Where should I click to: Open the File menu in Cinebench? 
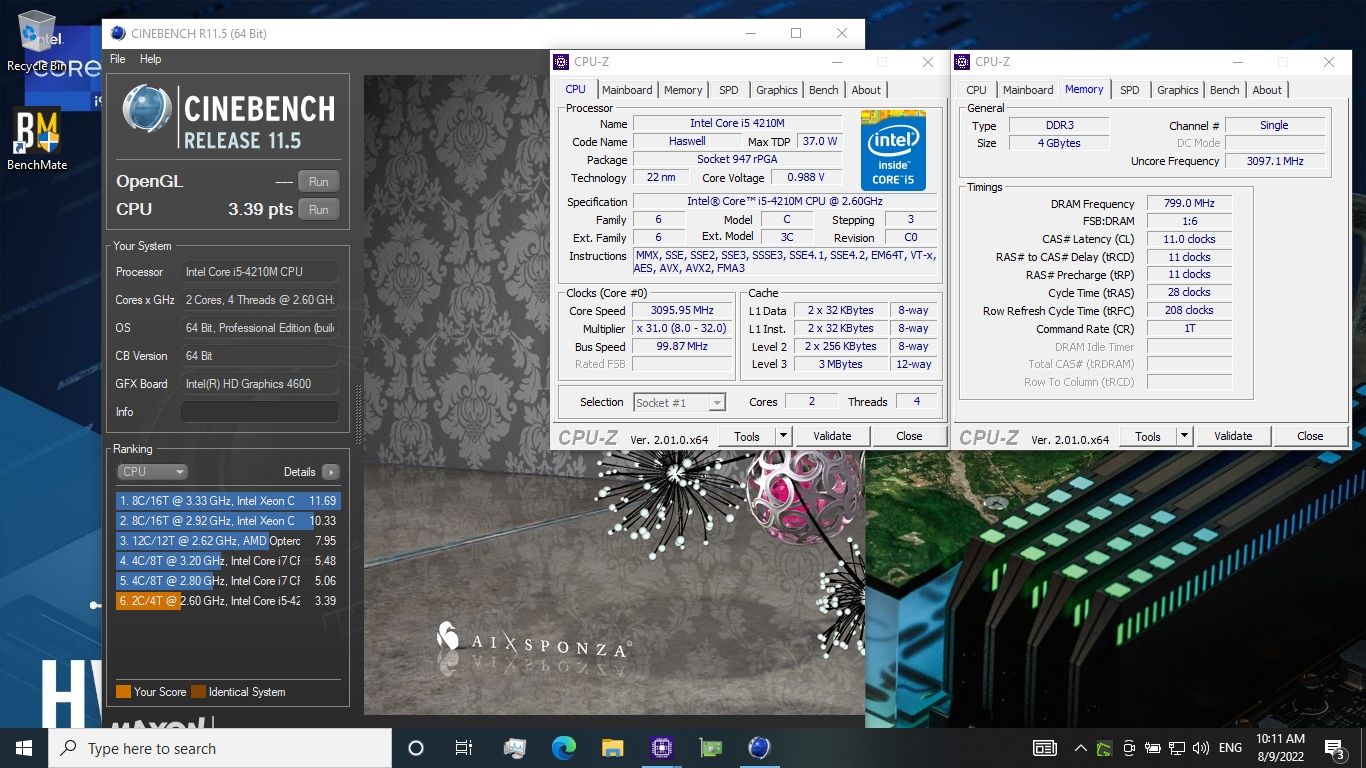[x=118, y=59]
